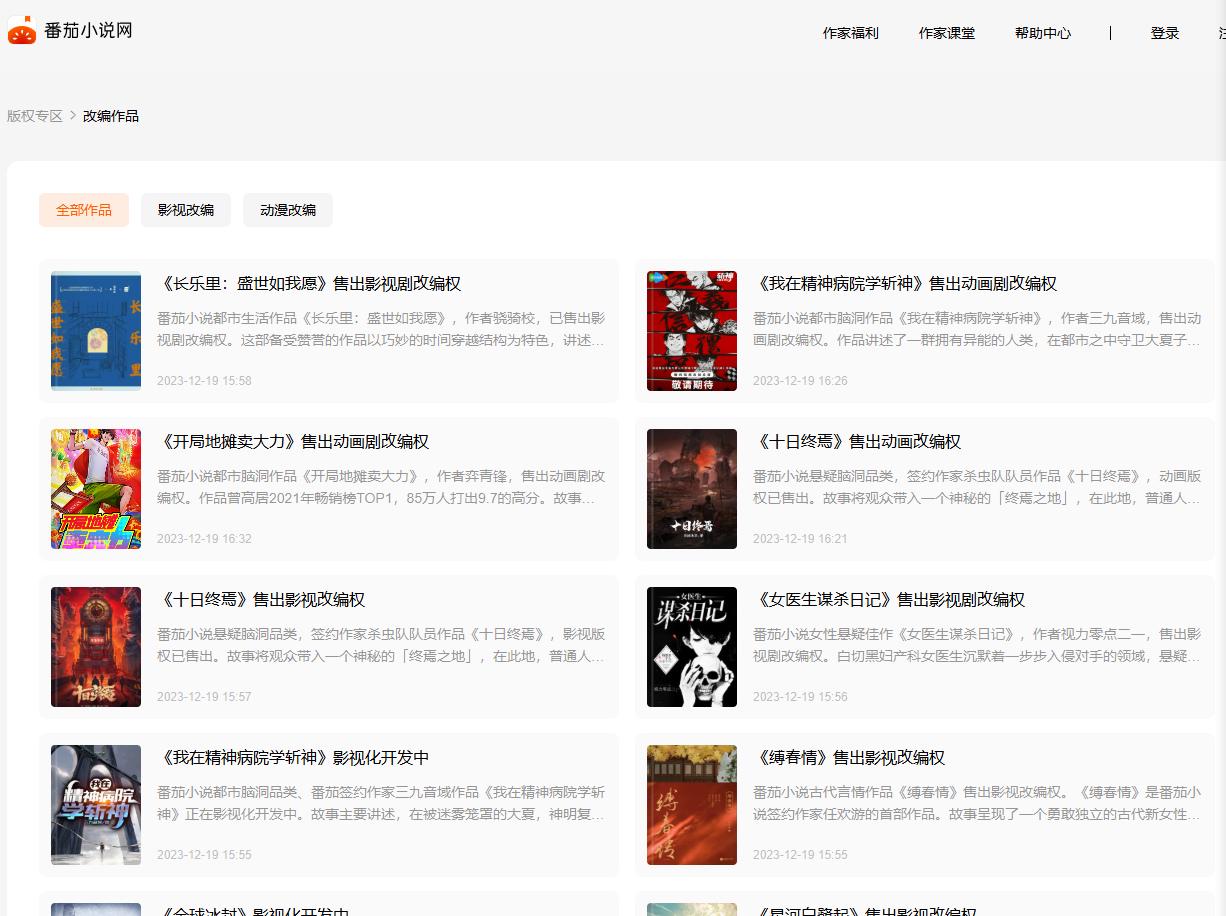
Task: Open 《十日终焉》售出影视改编权 article title
Action: click(x=263, y=600)
